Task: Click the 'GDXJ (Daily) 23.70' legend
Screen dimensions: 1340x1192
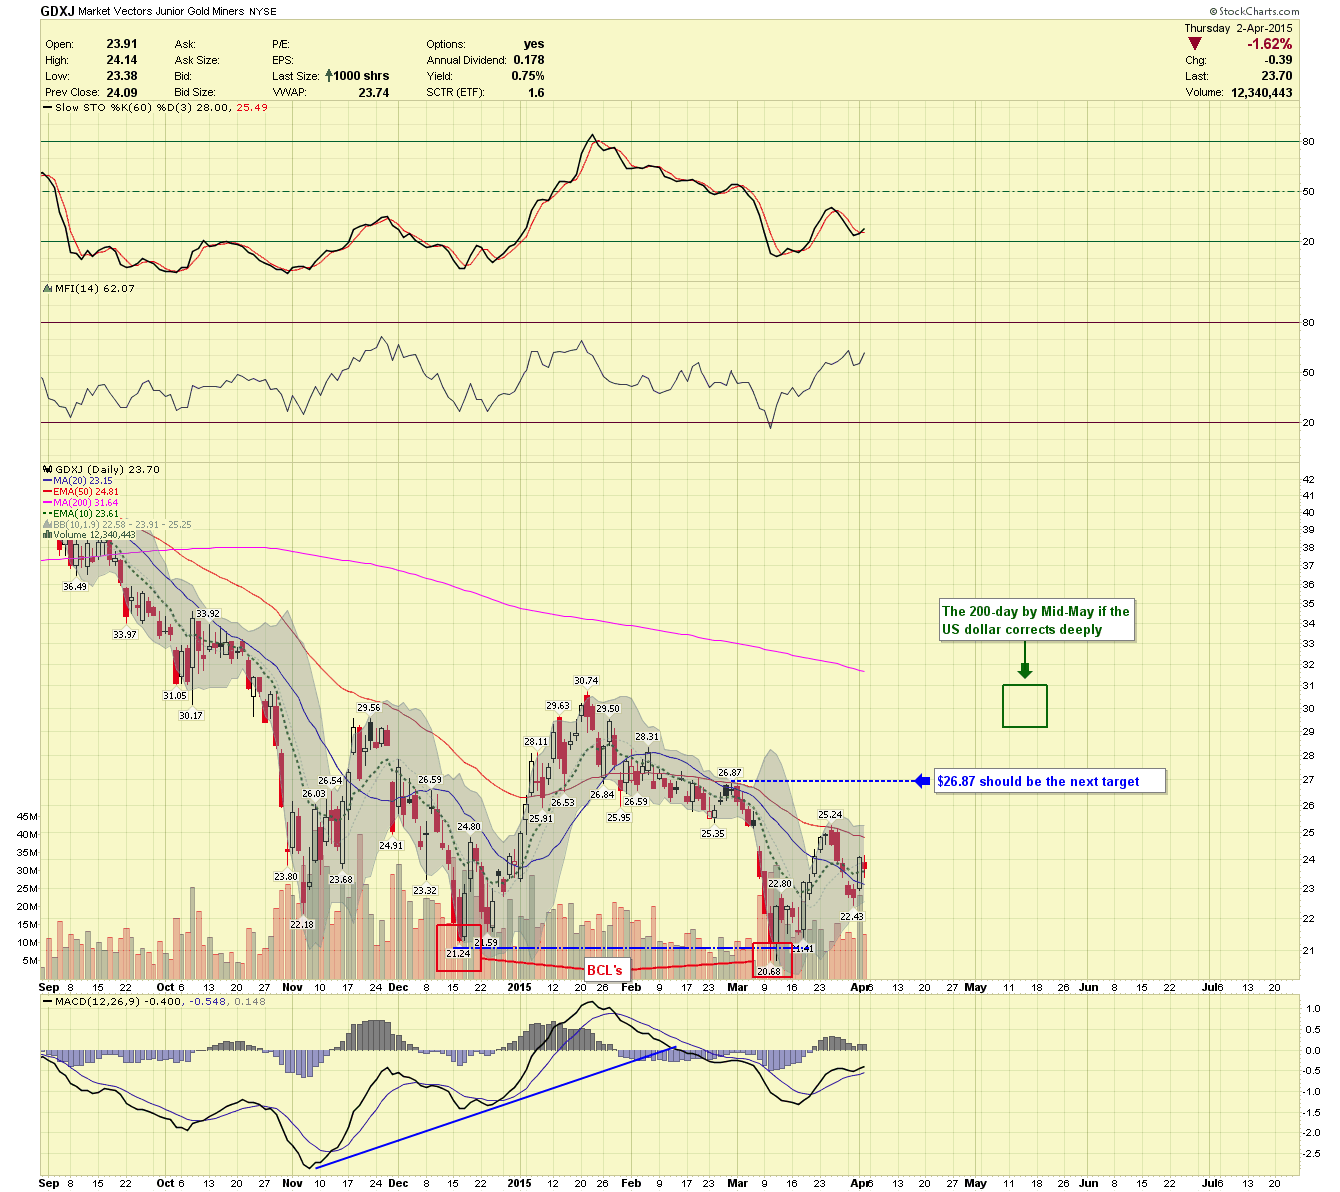Action: (107, 469)
